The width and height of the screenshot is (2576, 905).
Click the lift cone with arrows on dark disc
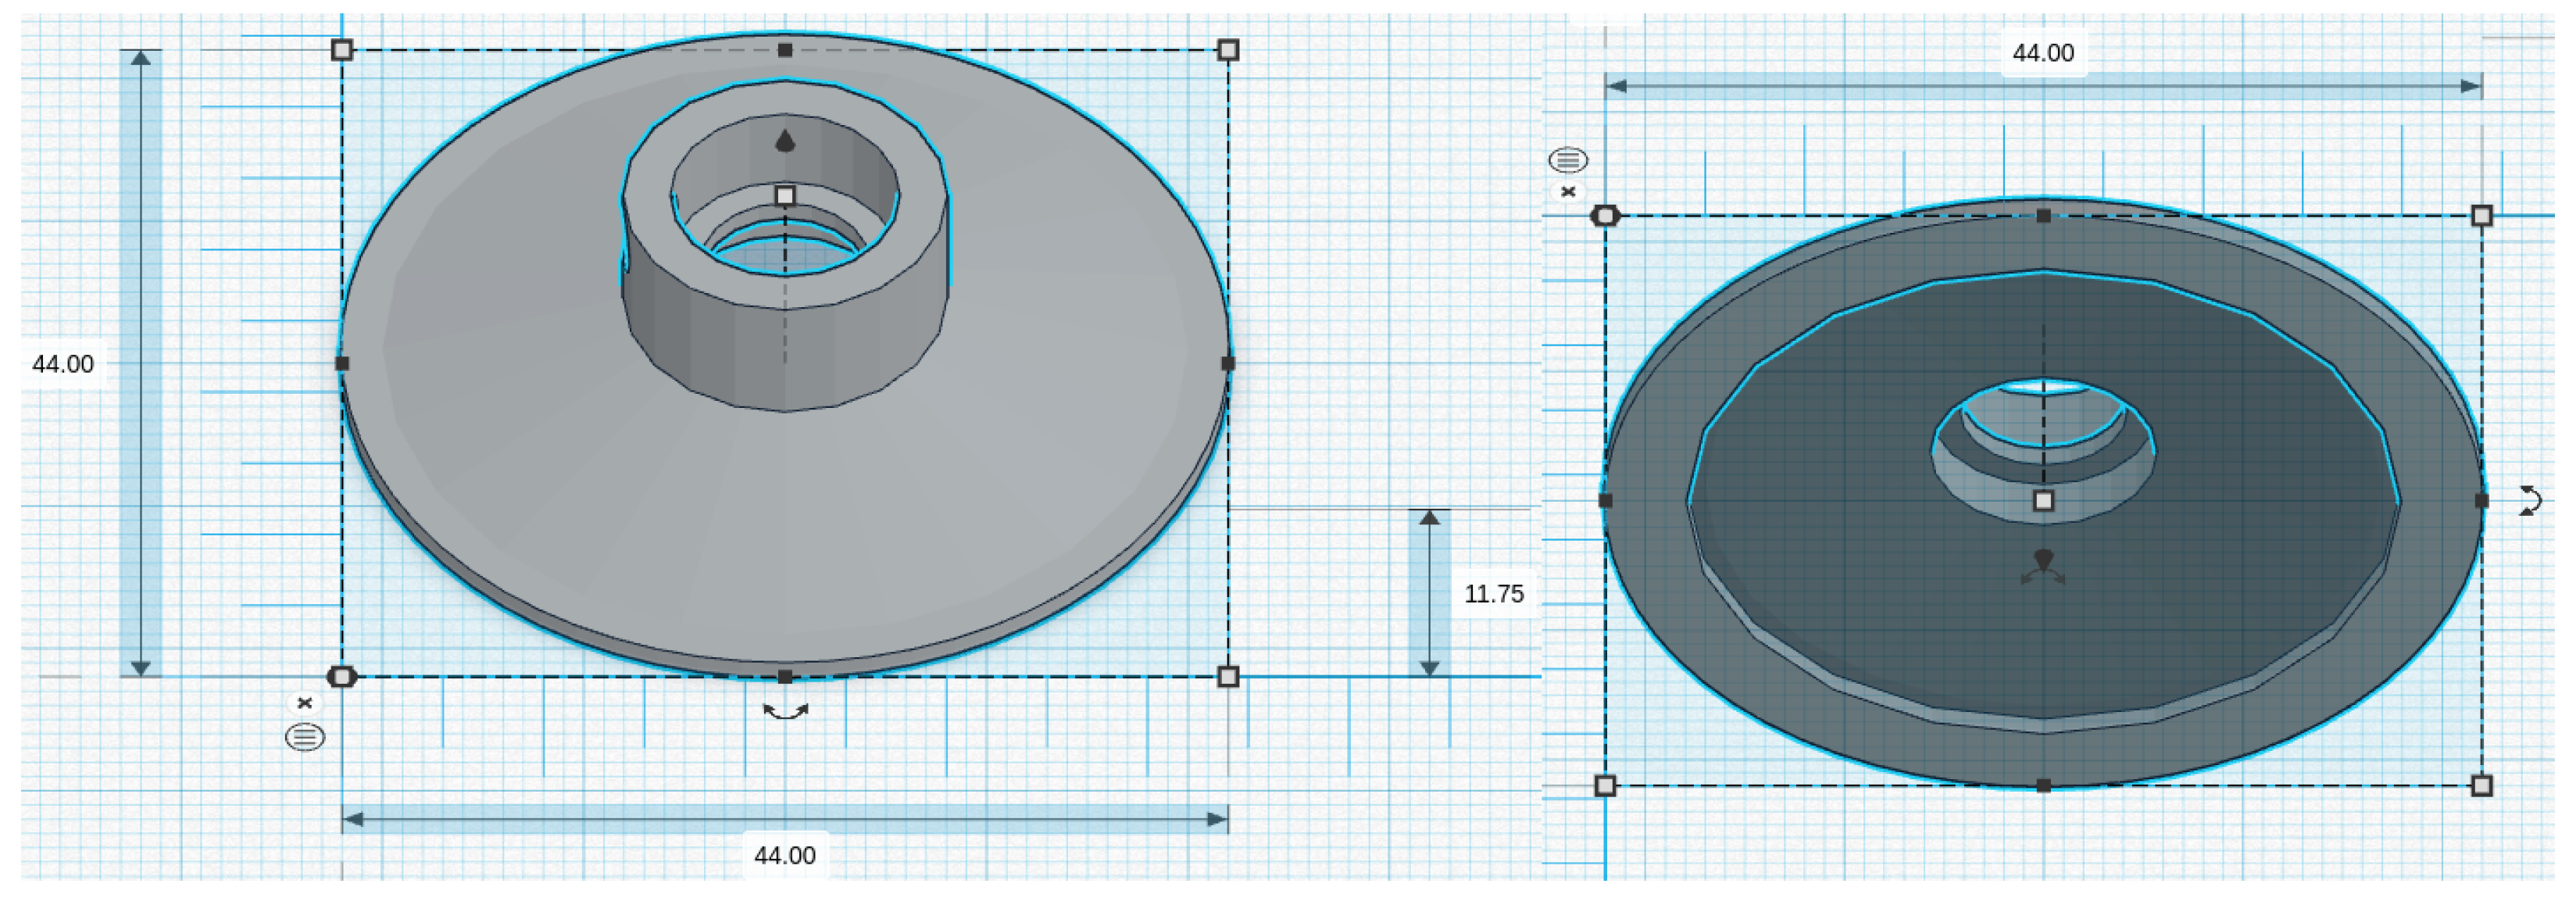2043,563
